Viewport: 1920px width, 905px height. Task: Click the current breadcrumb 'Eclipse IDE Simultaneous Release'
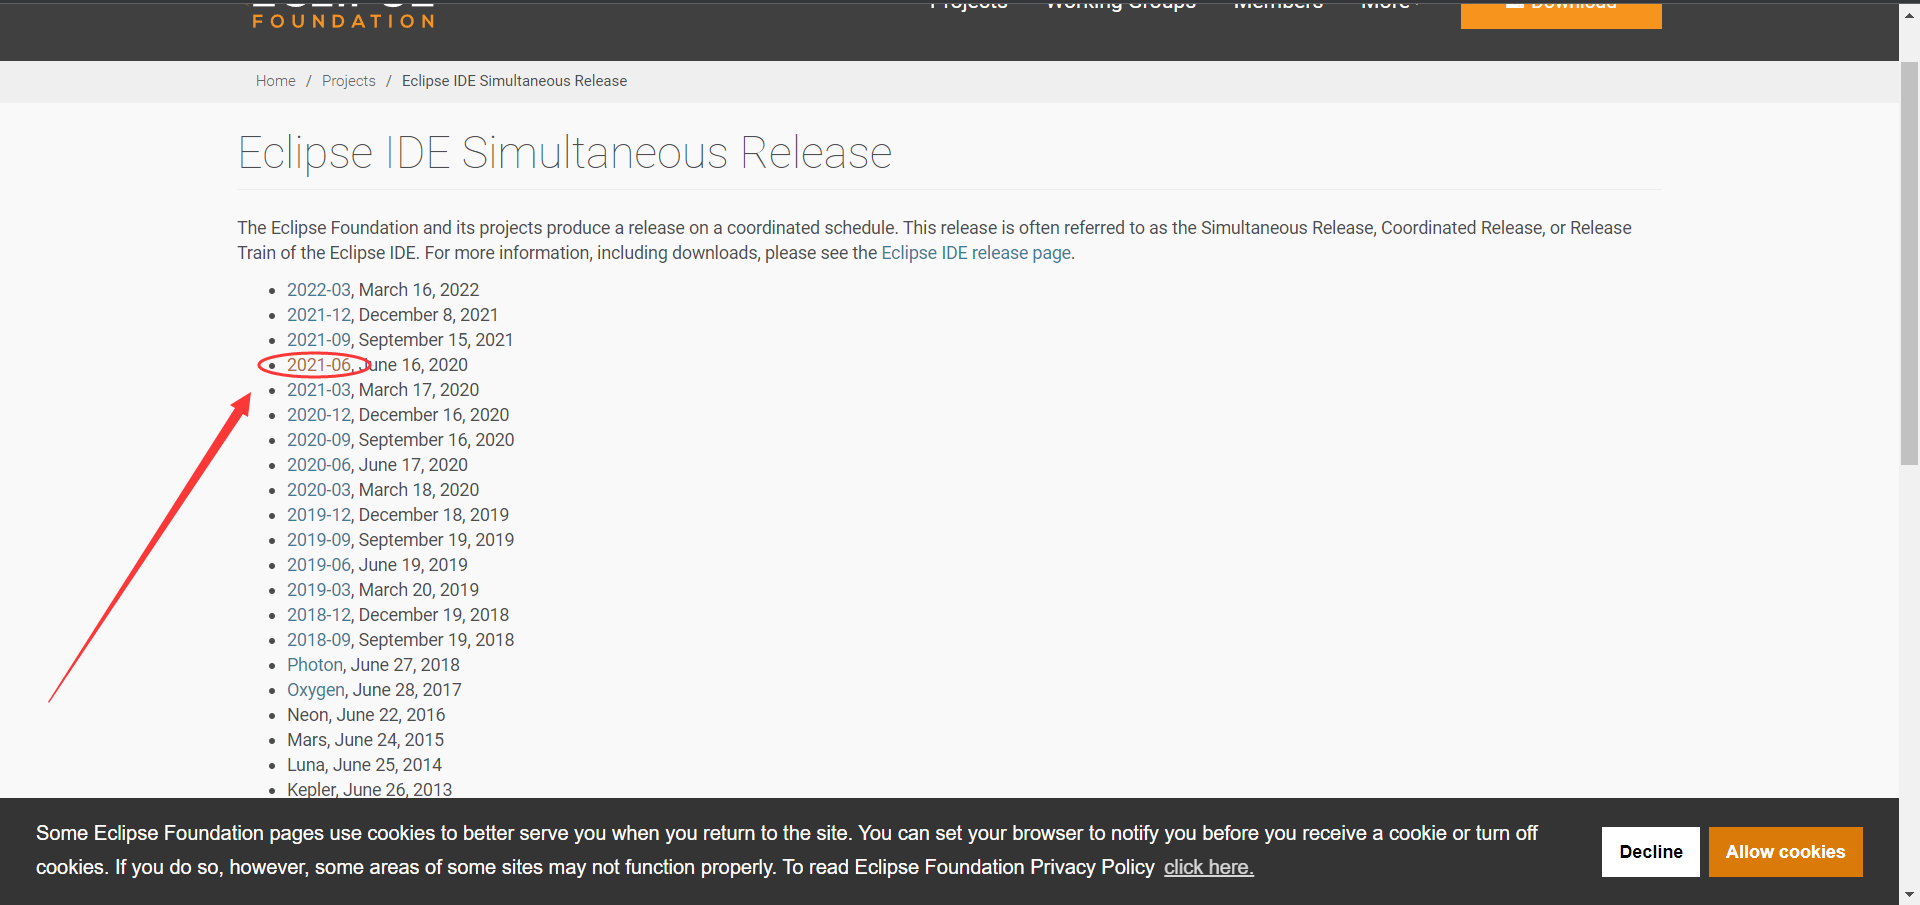514,81
